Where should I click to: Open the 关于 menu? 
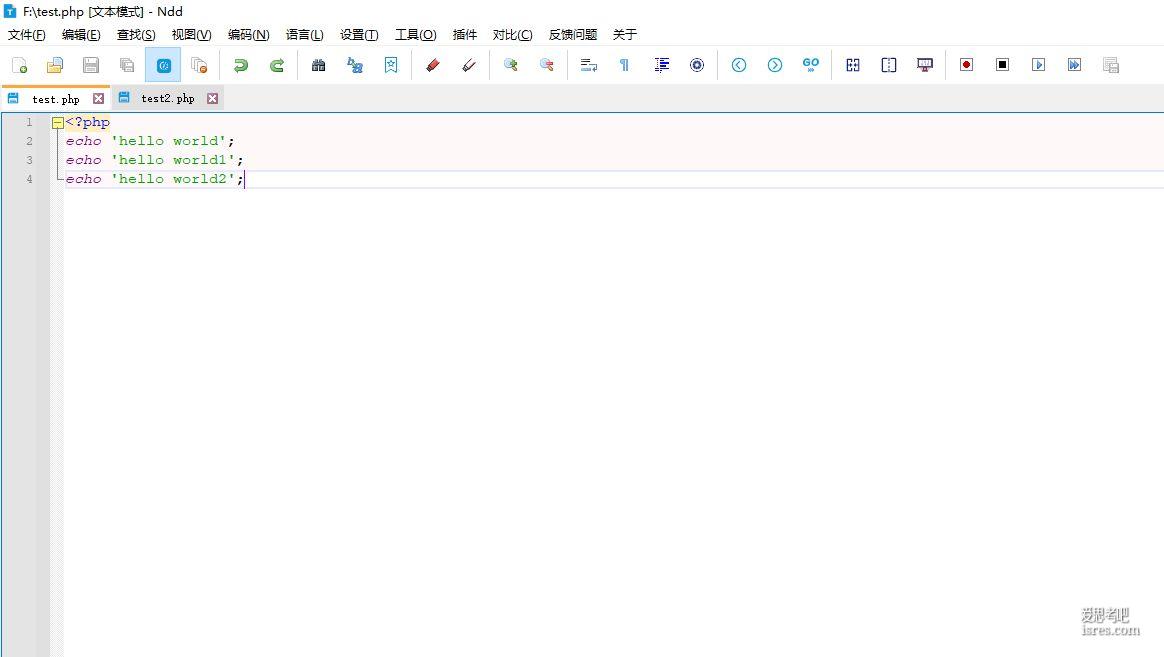[624, 35]
